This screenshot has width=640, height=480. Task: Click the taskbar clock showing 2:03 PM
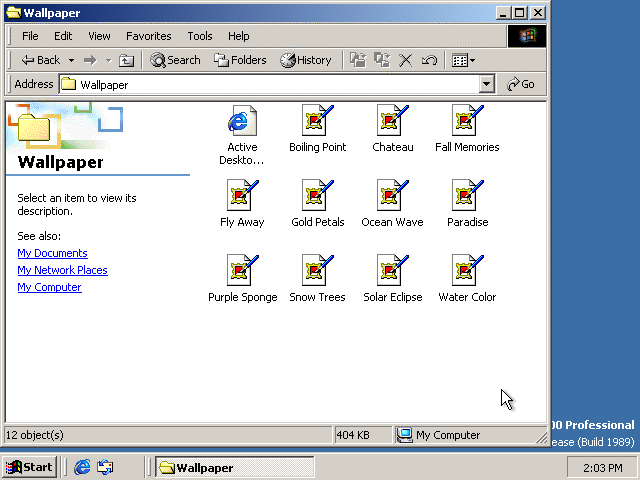point(602,468)
